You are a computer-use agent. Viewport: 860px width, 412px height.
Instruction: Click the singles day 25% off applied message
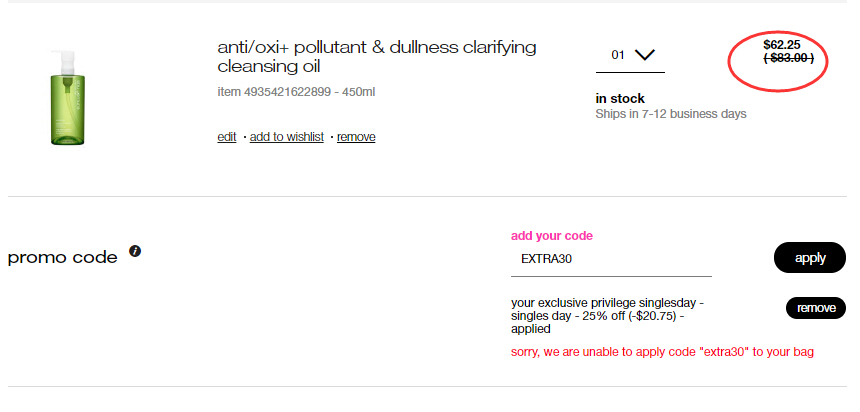(x=607, y=316)
